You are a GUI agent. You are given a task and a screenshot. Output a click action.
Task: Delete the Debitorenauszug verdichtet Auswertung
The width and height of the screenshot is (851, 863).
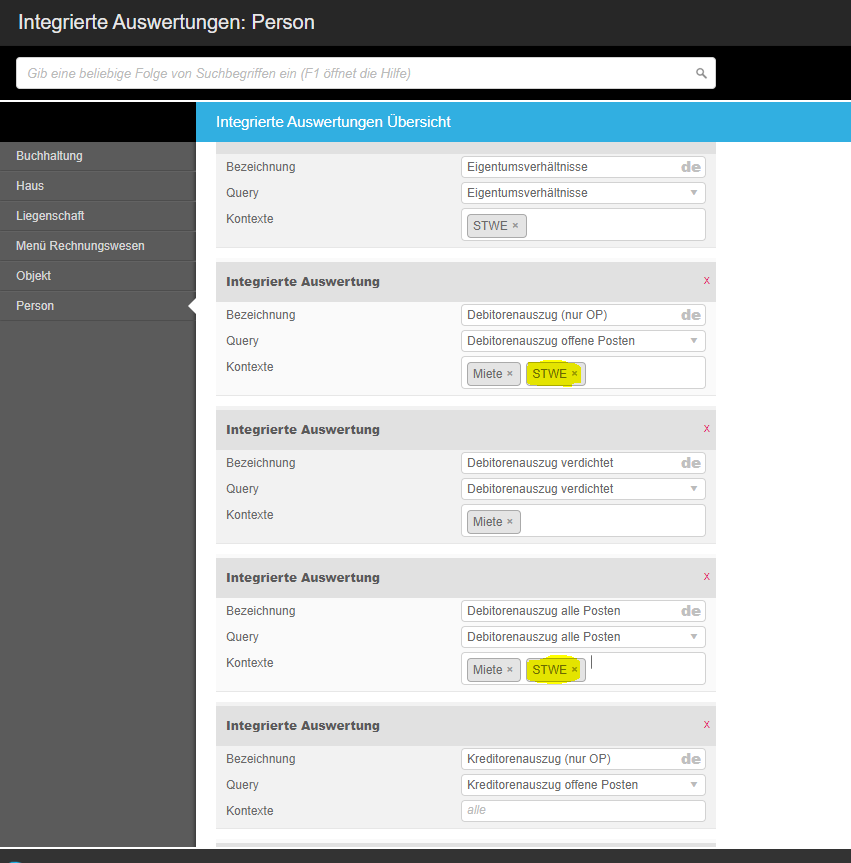click(706, 429)
